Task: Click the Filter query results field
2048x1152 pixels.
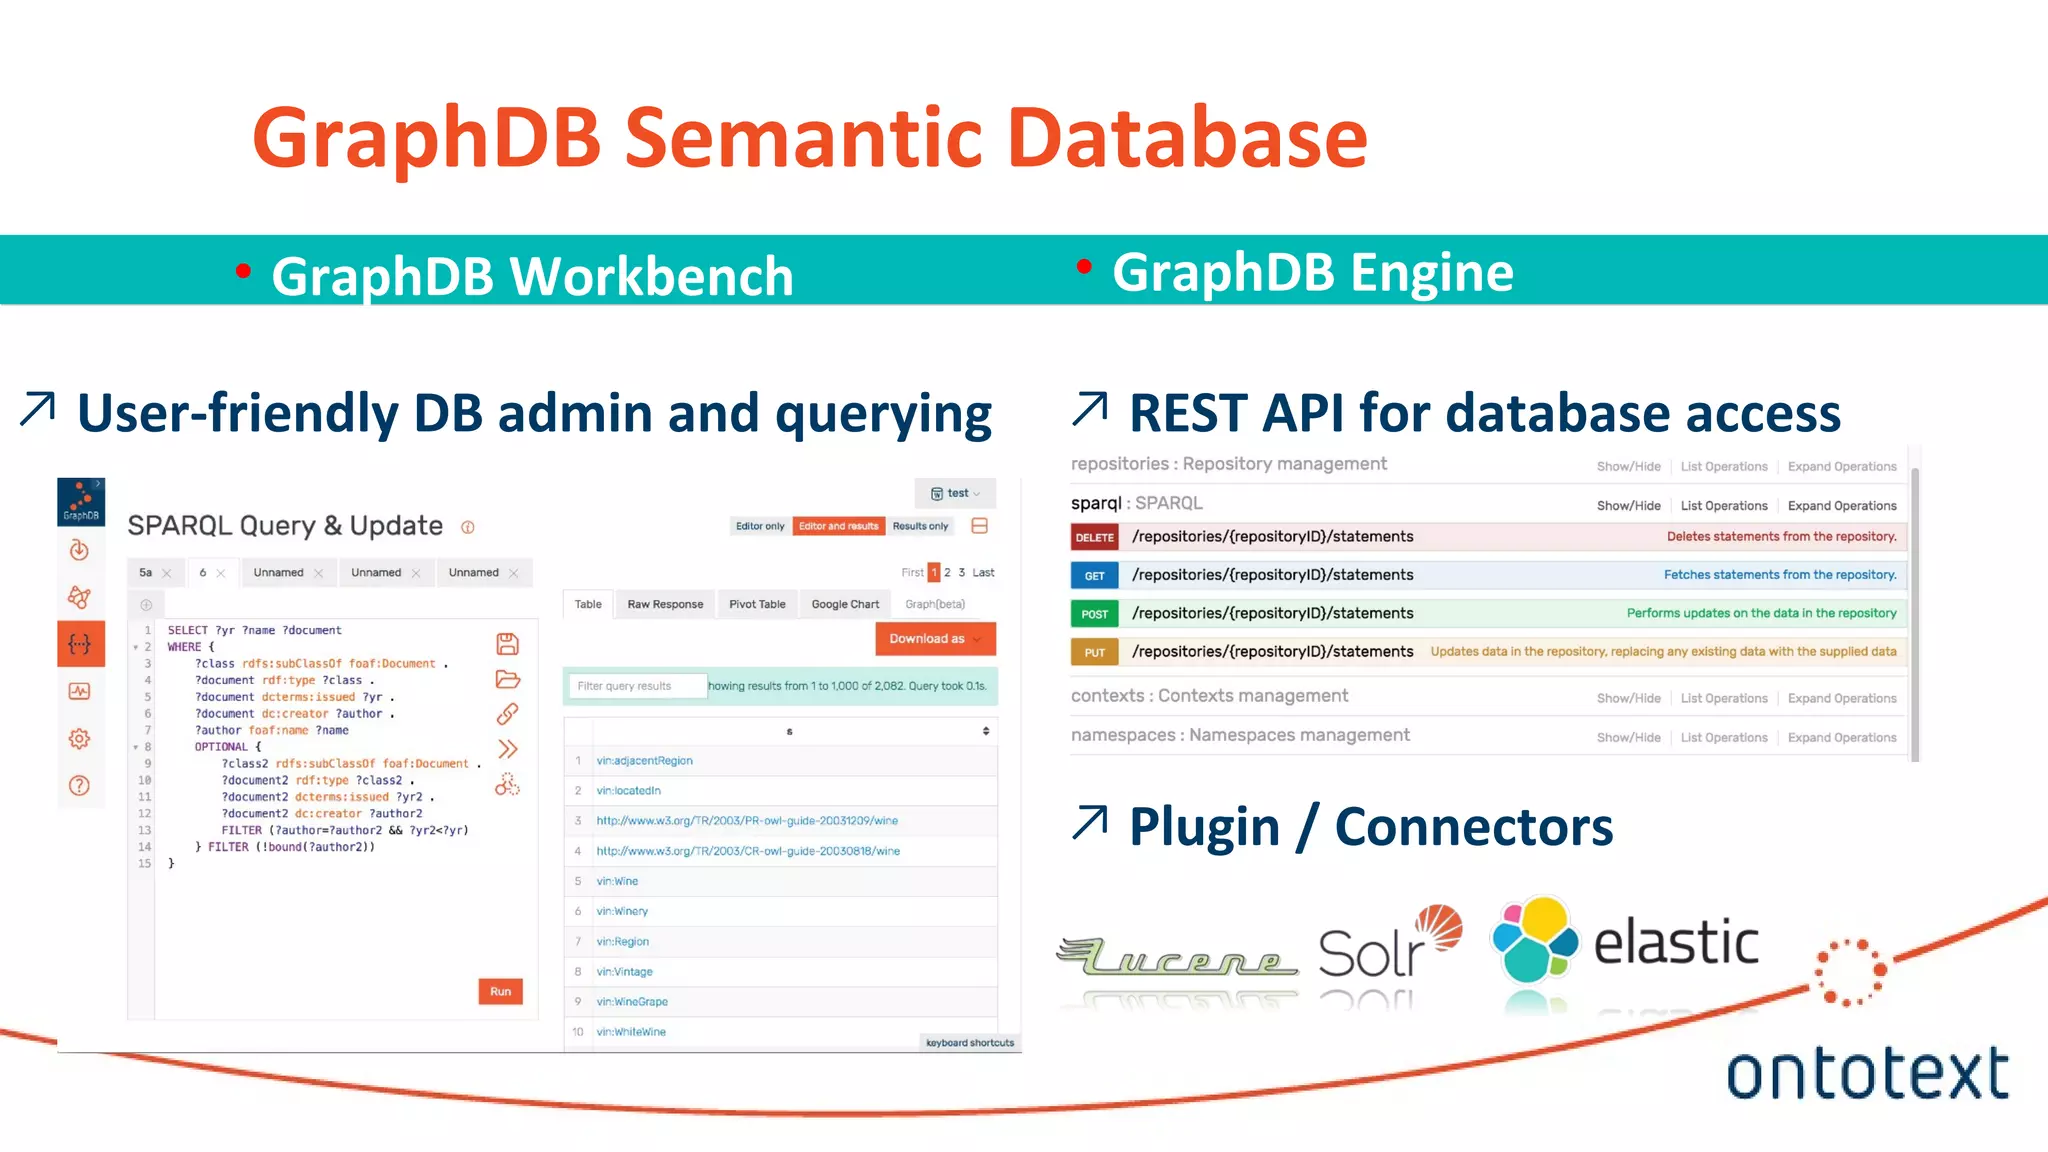Action: (x=637, y=686)
